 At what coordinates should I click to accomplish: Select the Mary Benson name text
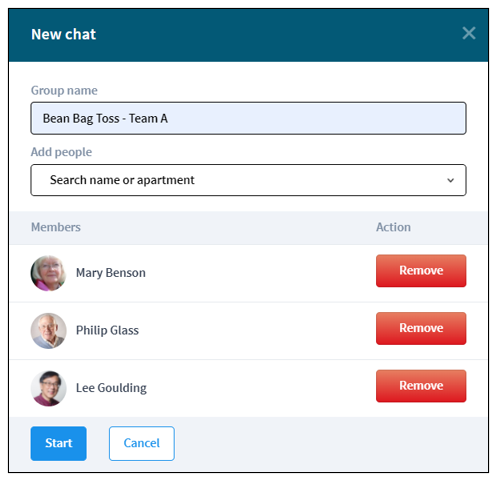point(111,273)
